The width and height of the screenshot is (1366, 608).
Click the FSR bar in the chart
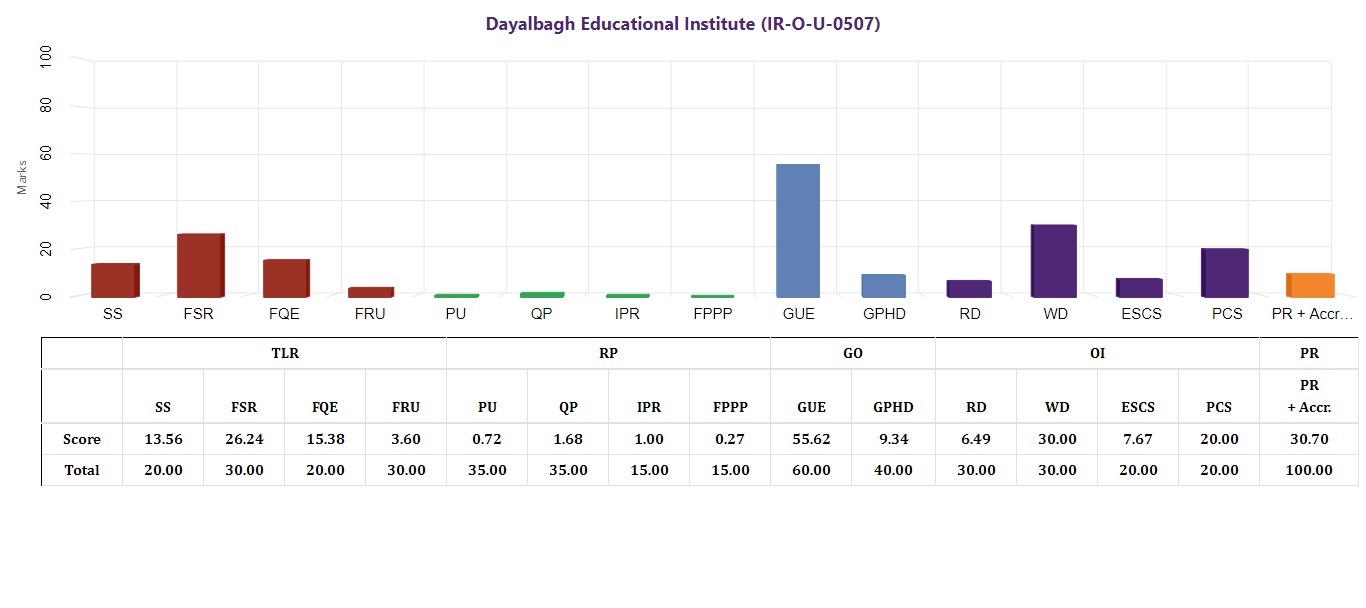click(x=201, y=265)
